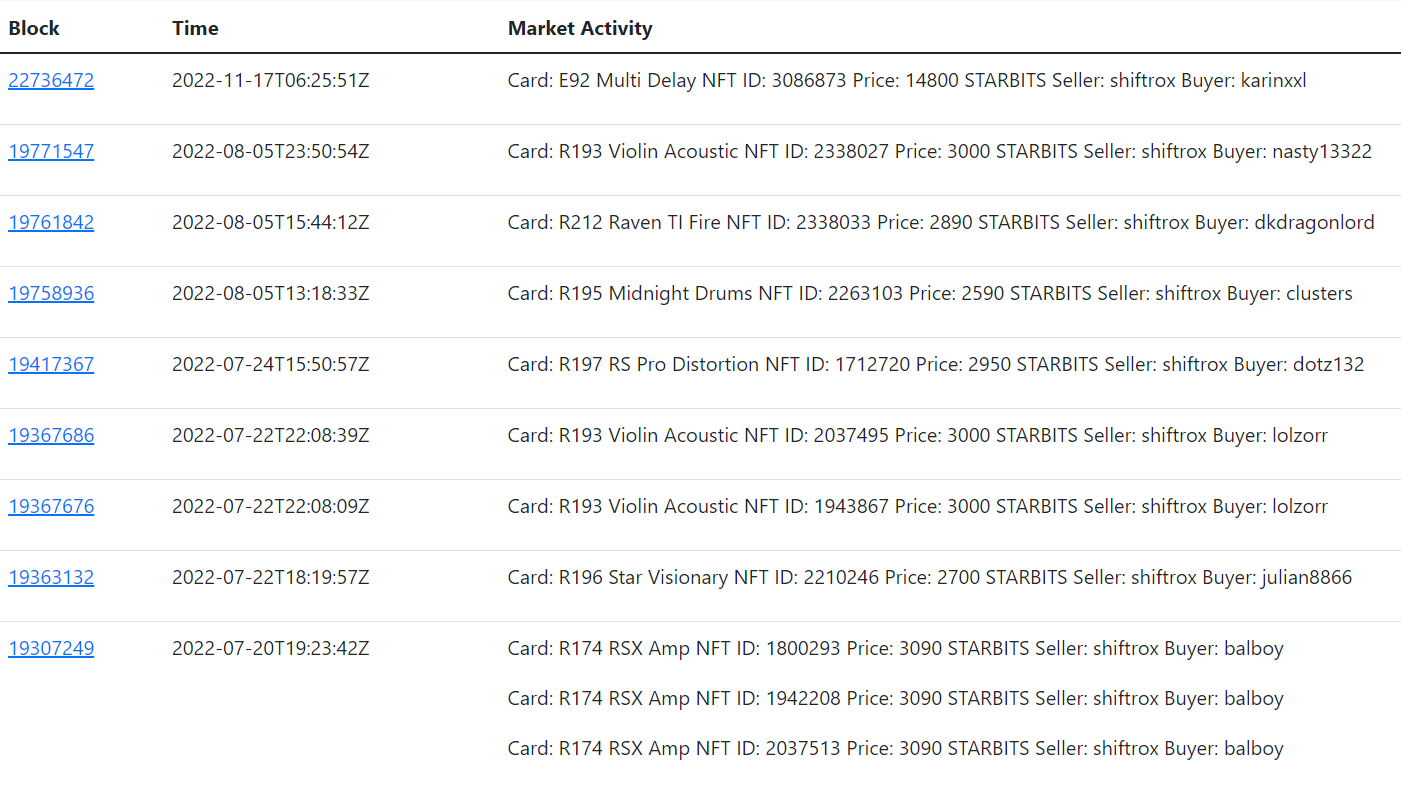
Task: Click the R197 RS Pro Distortion entry
Action: (936, 364)
